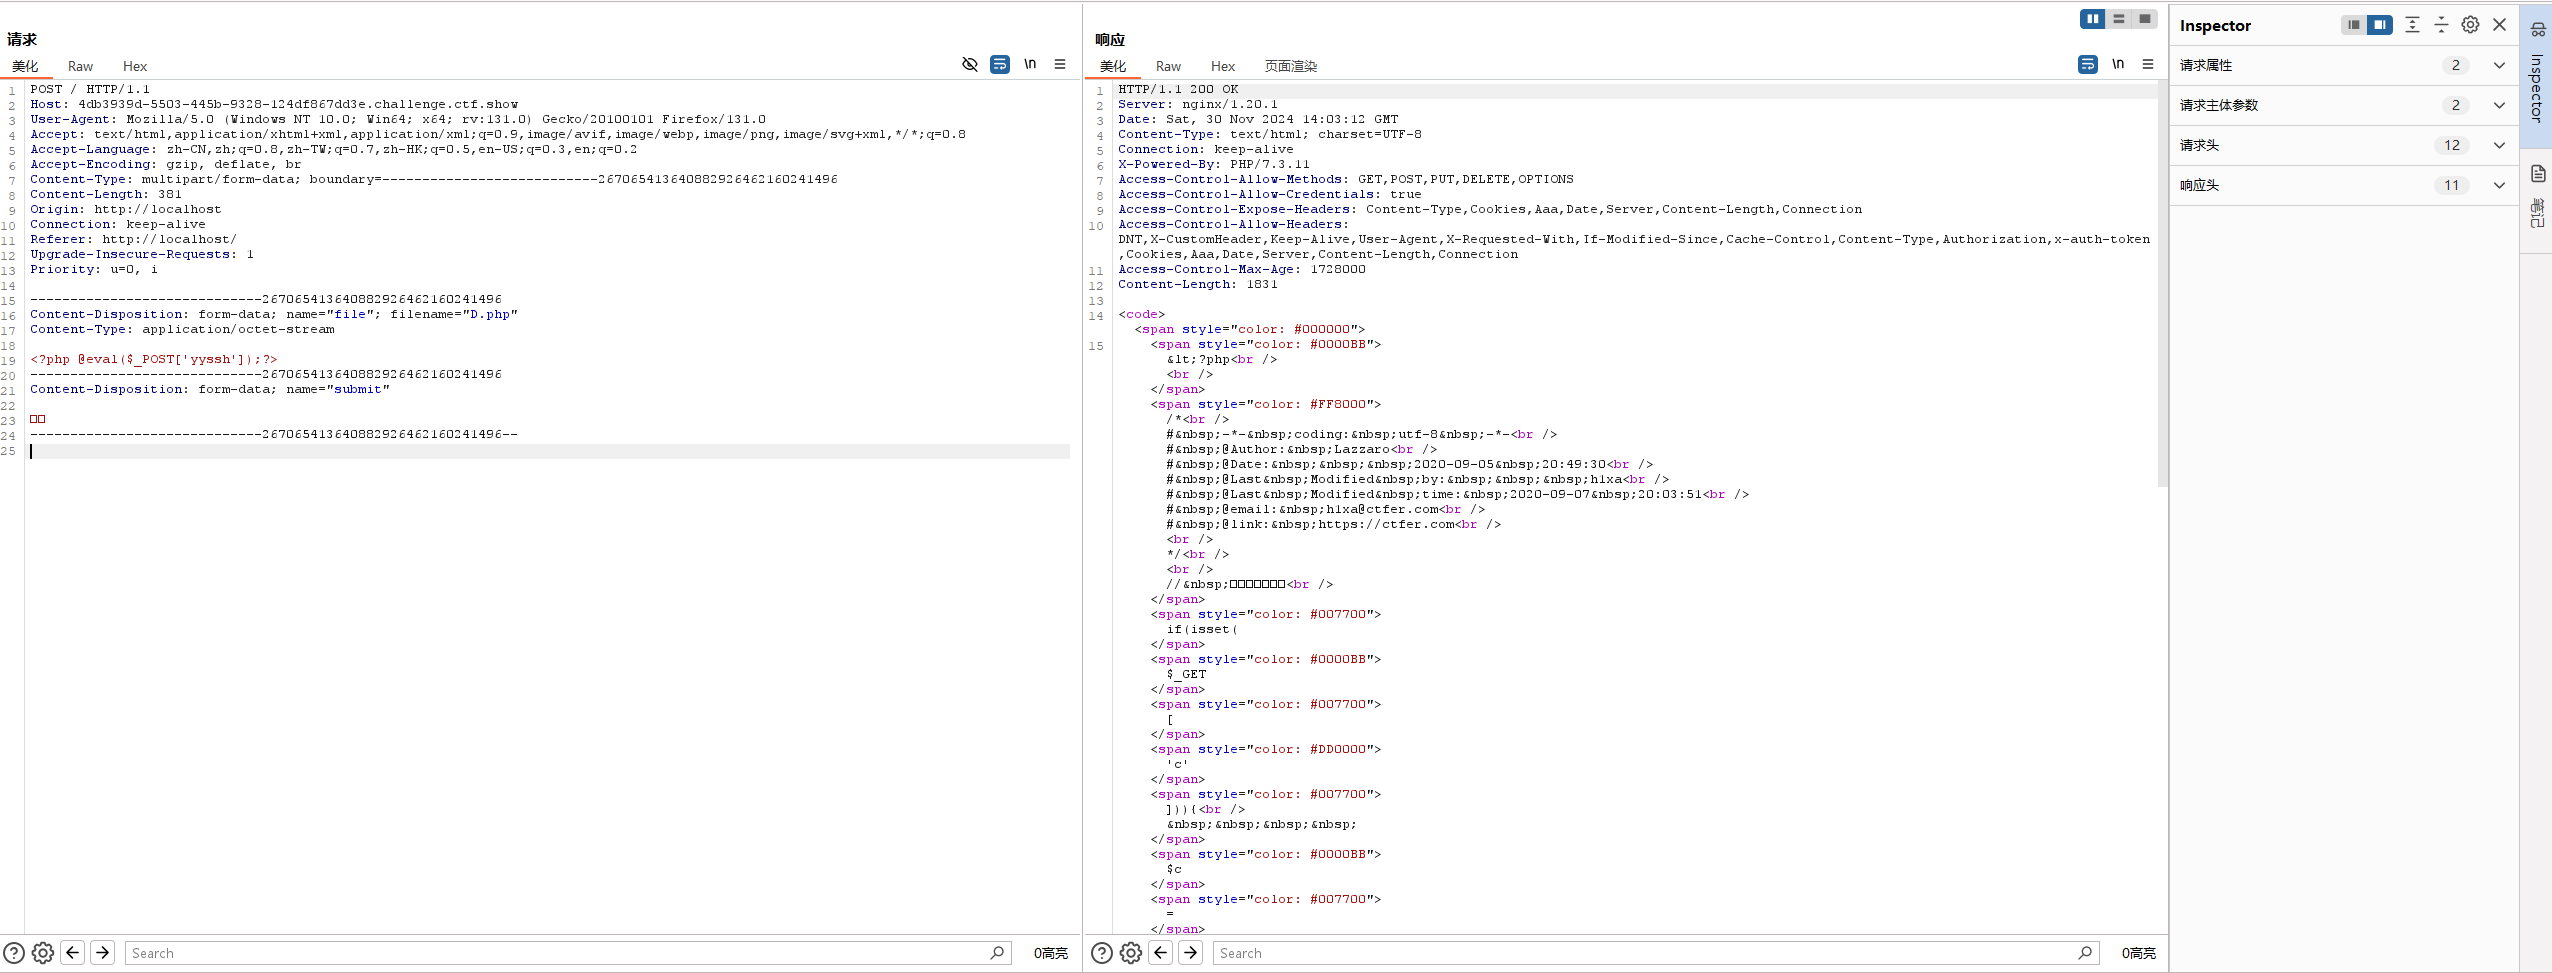Expand the 请求主体参数 section

[x=2499, y=105]
